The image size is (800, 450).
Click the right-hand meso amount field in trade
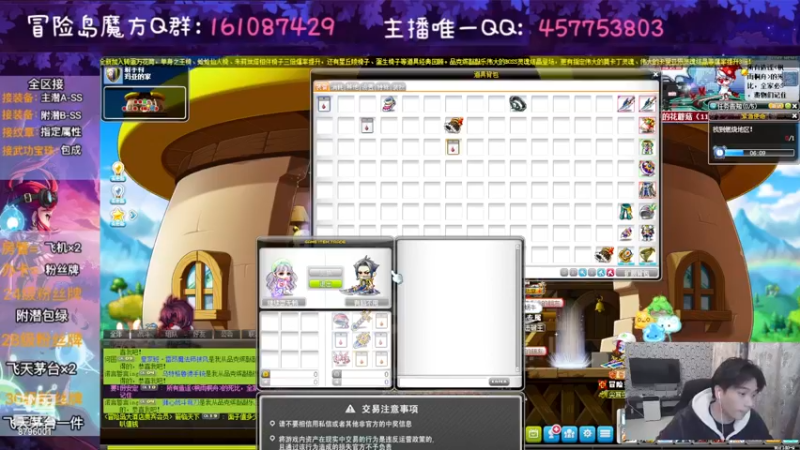(x=365, y=374)
